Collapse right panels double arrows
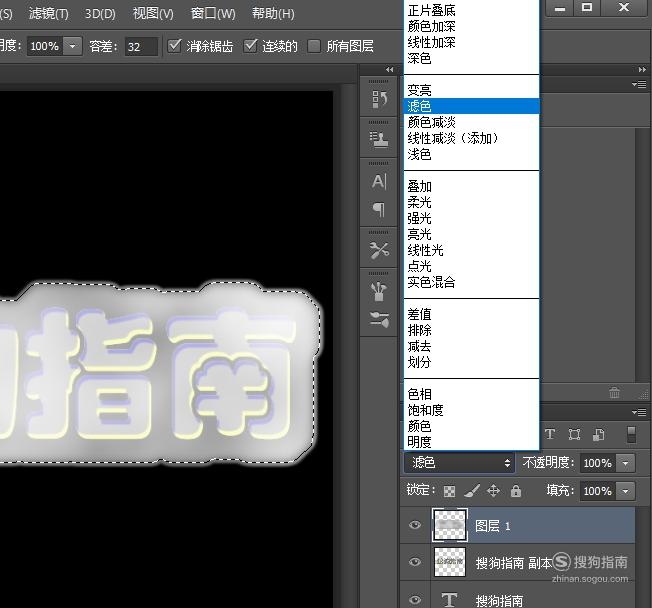This screenshot has width=652, height=608. pos(642,69)
